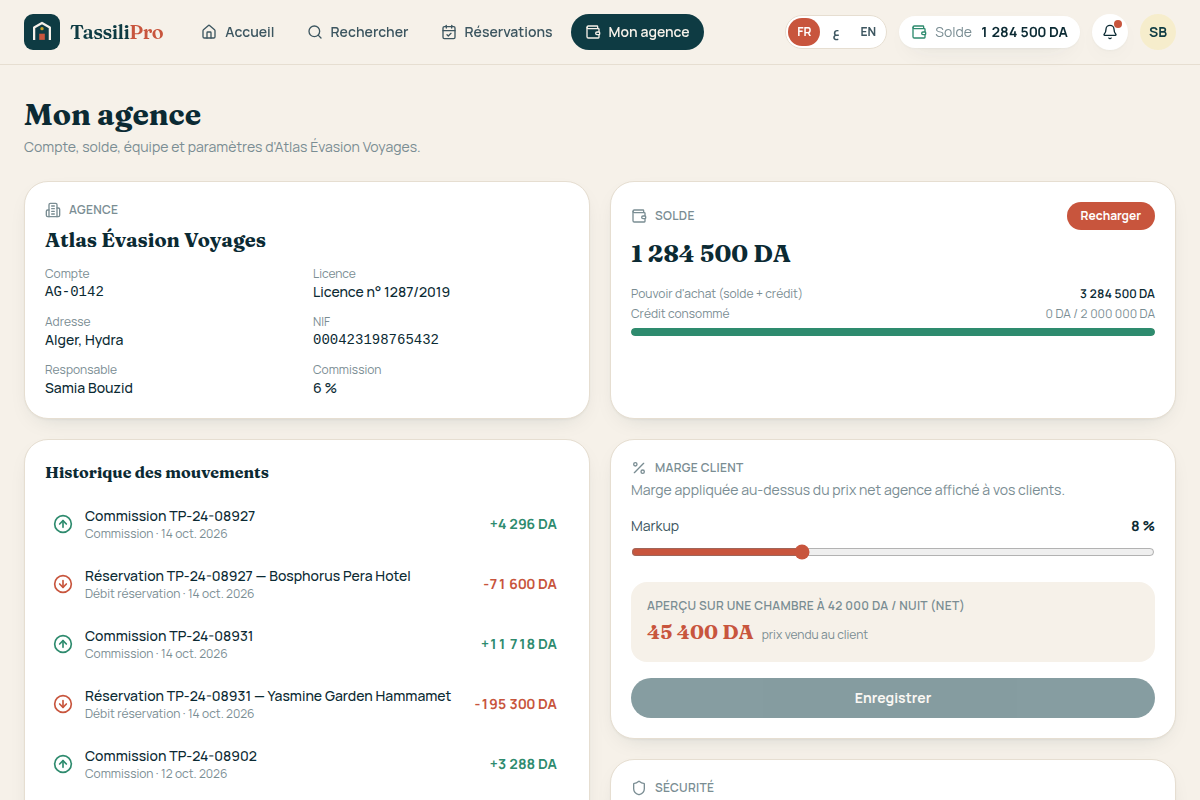Click Réservation TP-24-08931 — Yasmine Garden Hammamet
Screen dimensions: 1200x800
[x=268, y=696]
